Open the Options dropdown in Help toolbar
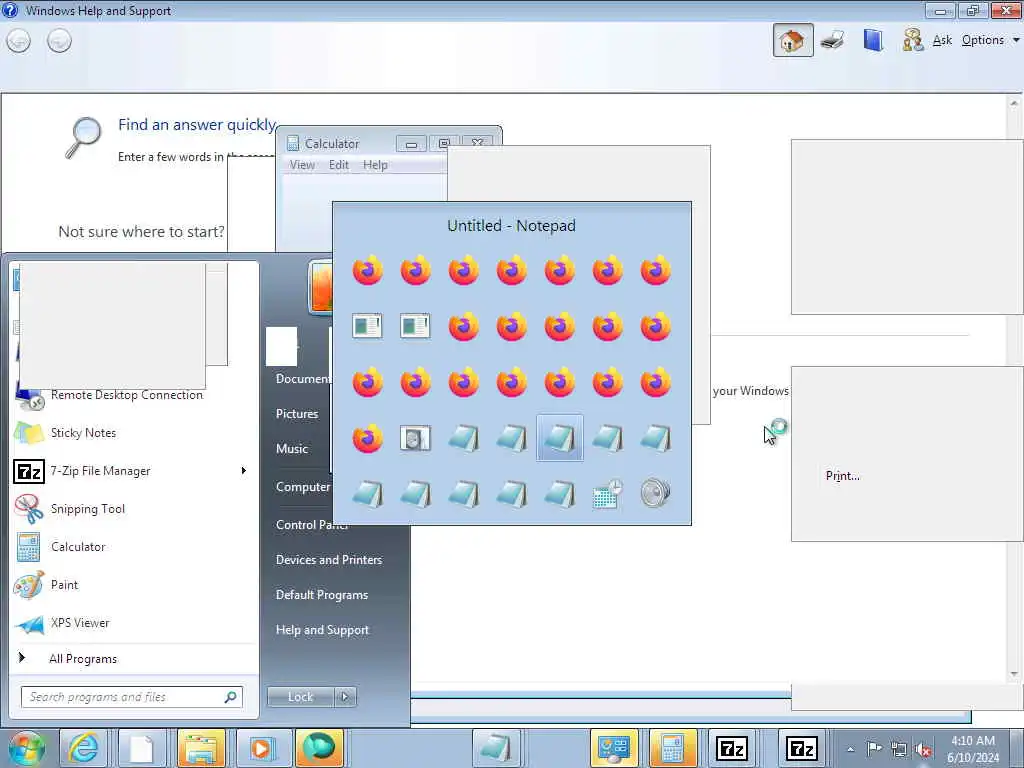The image size is (1024, 768). click(x=990, y=40)
